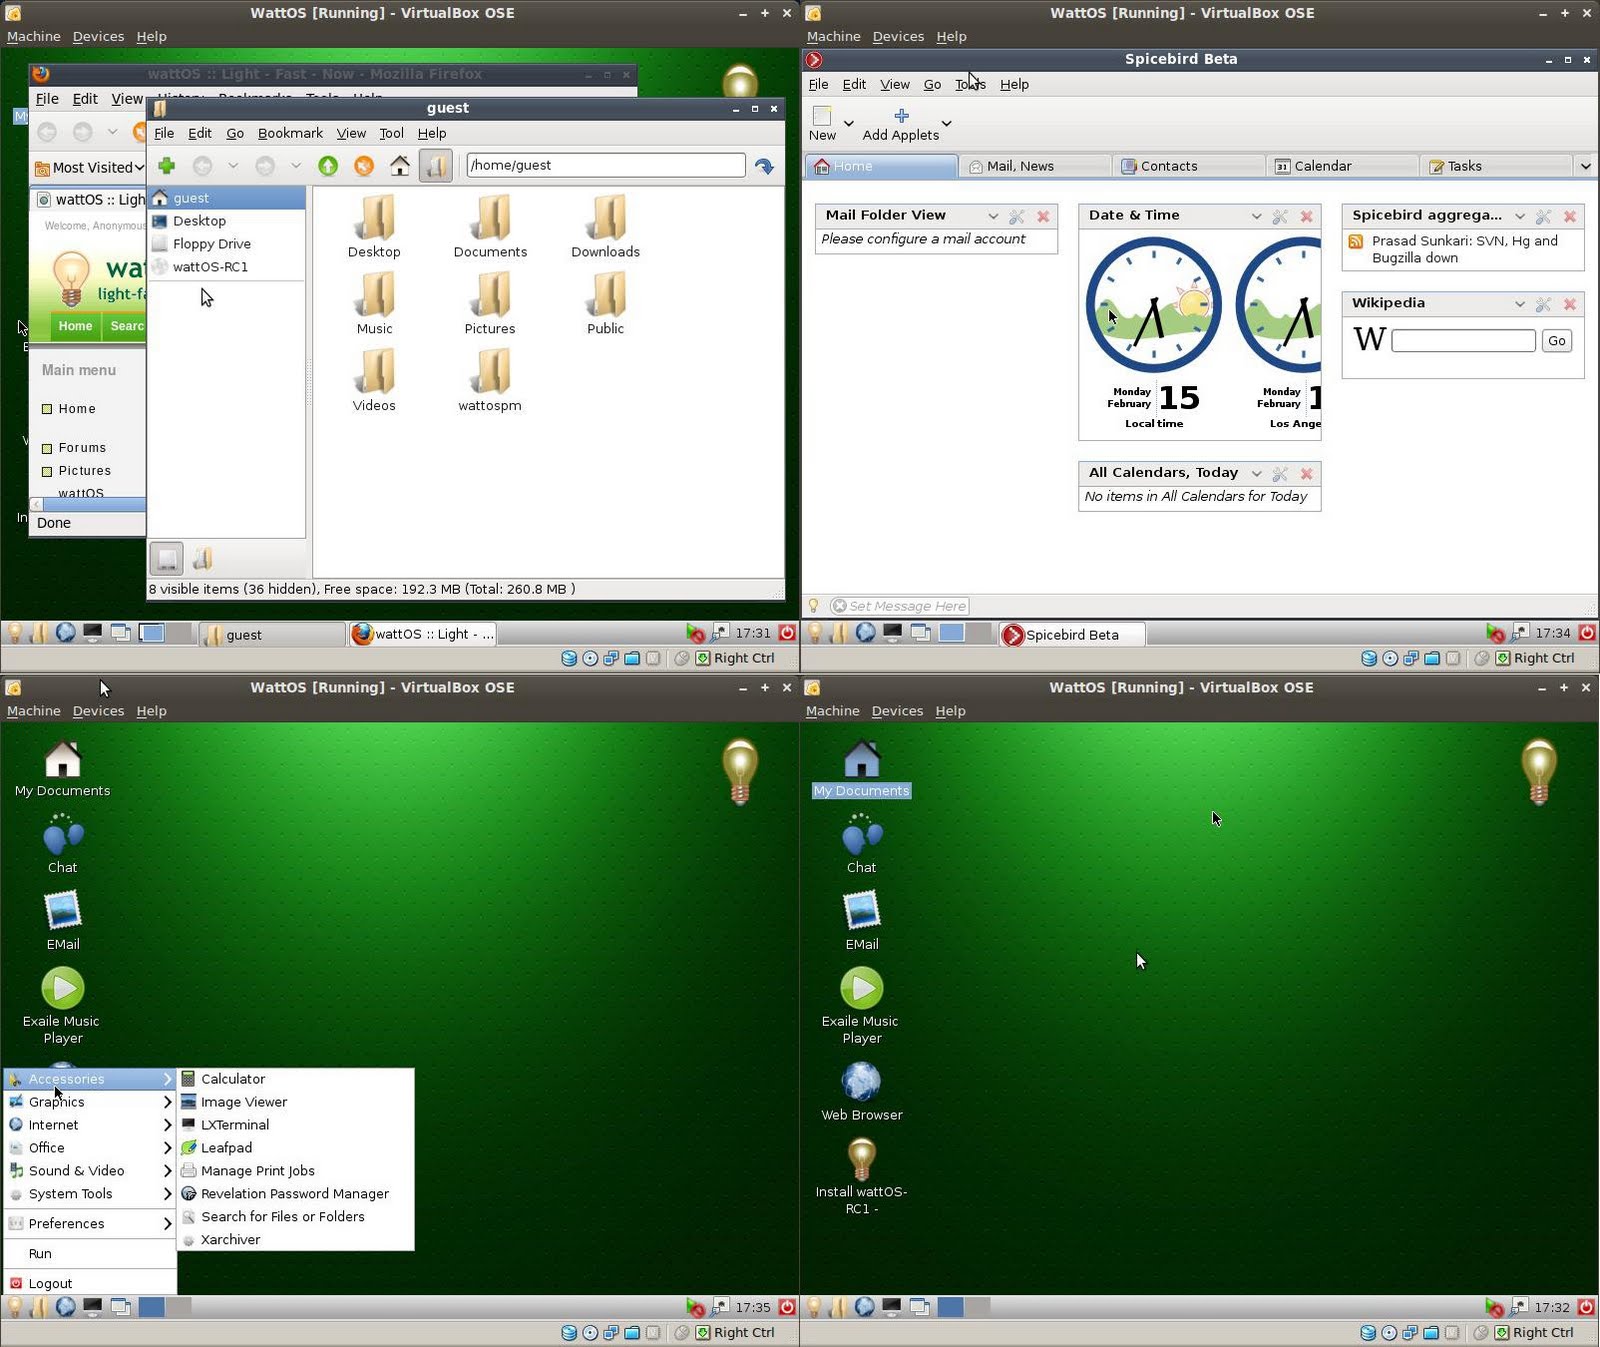
Task: Open the Bookmark menu in guest file manager
Action: pos(290,134)
